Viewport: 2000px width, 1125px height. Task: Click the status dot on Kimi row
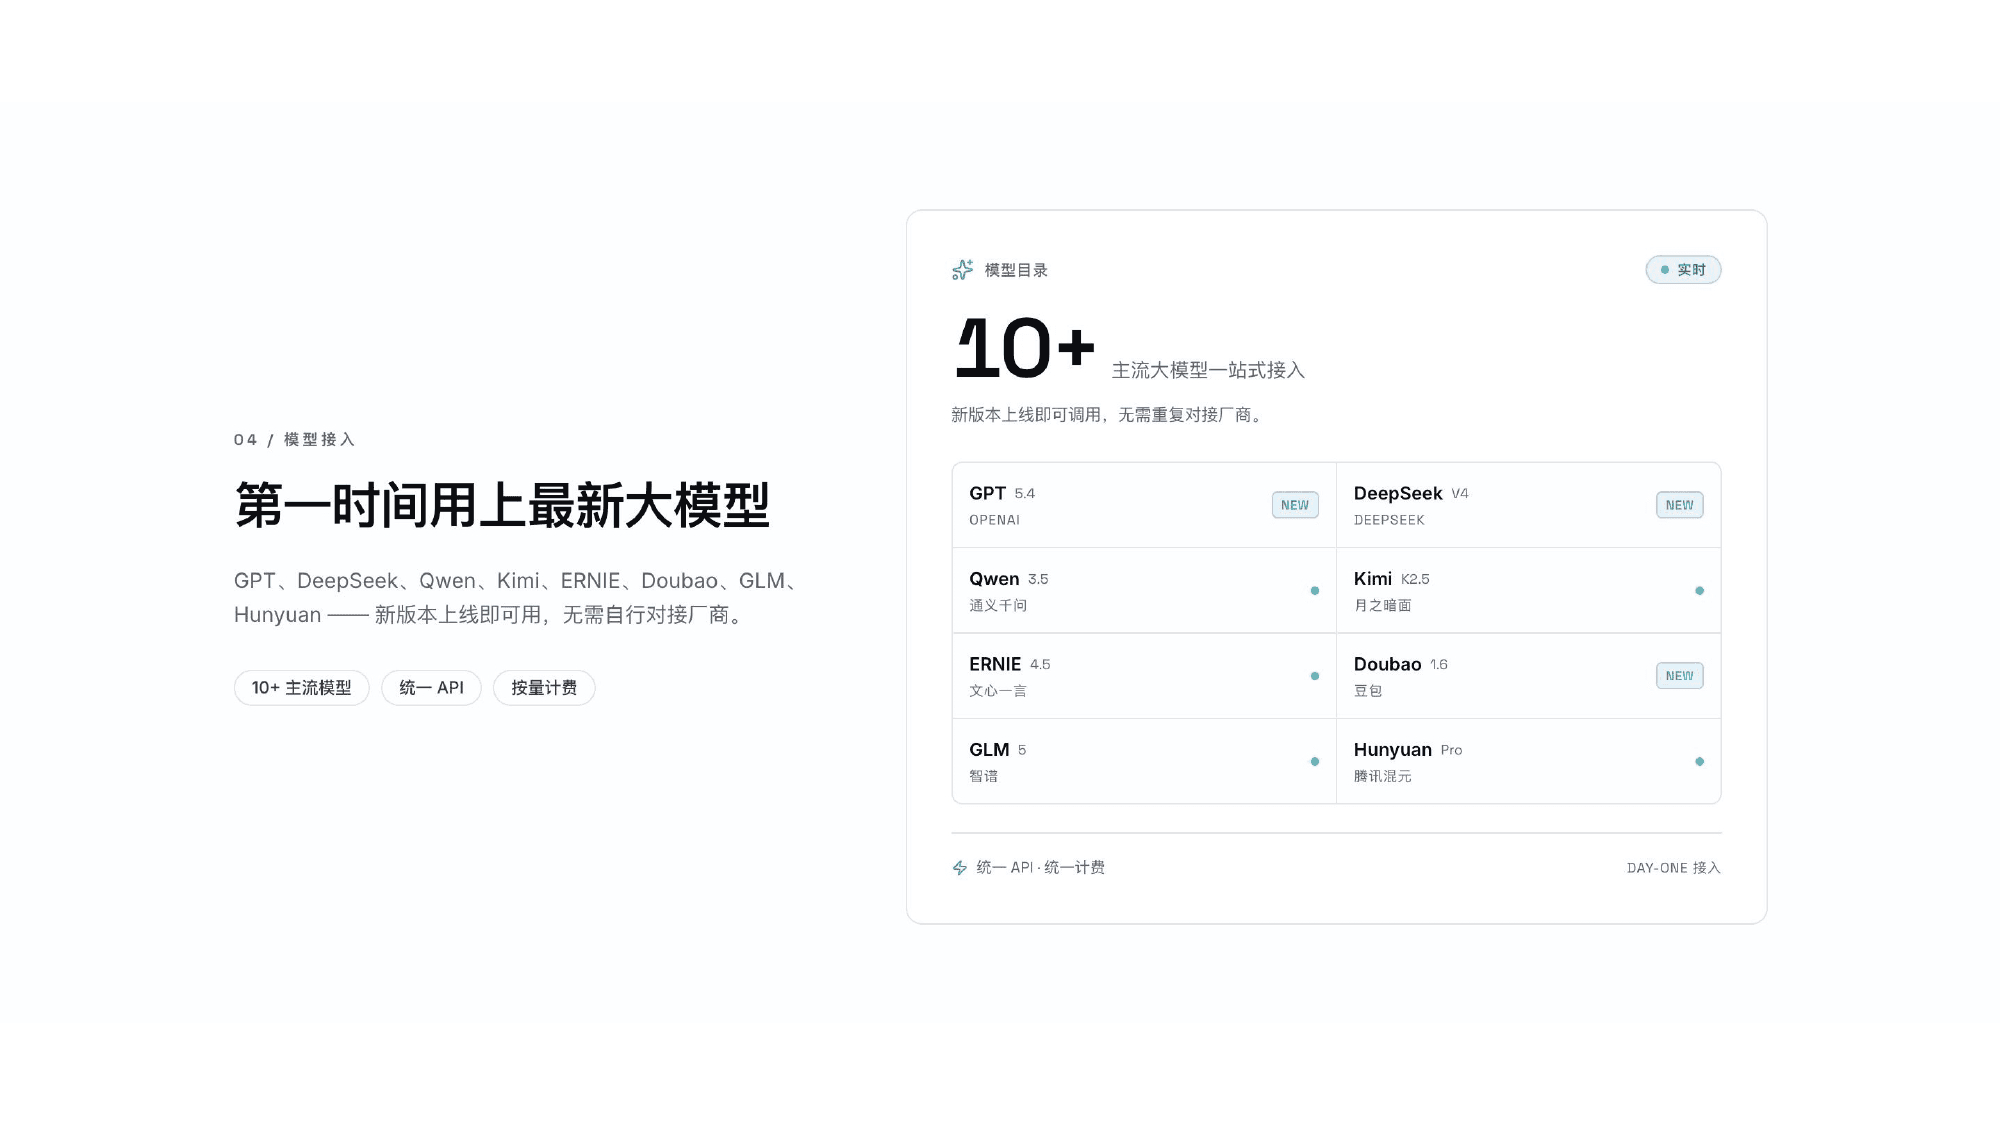(1700, 591)
